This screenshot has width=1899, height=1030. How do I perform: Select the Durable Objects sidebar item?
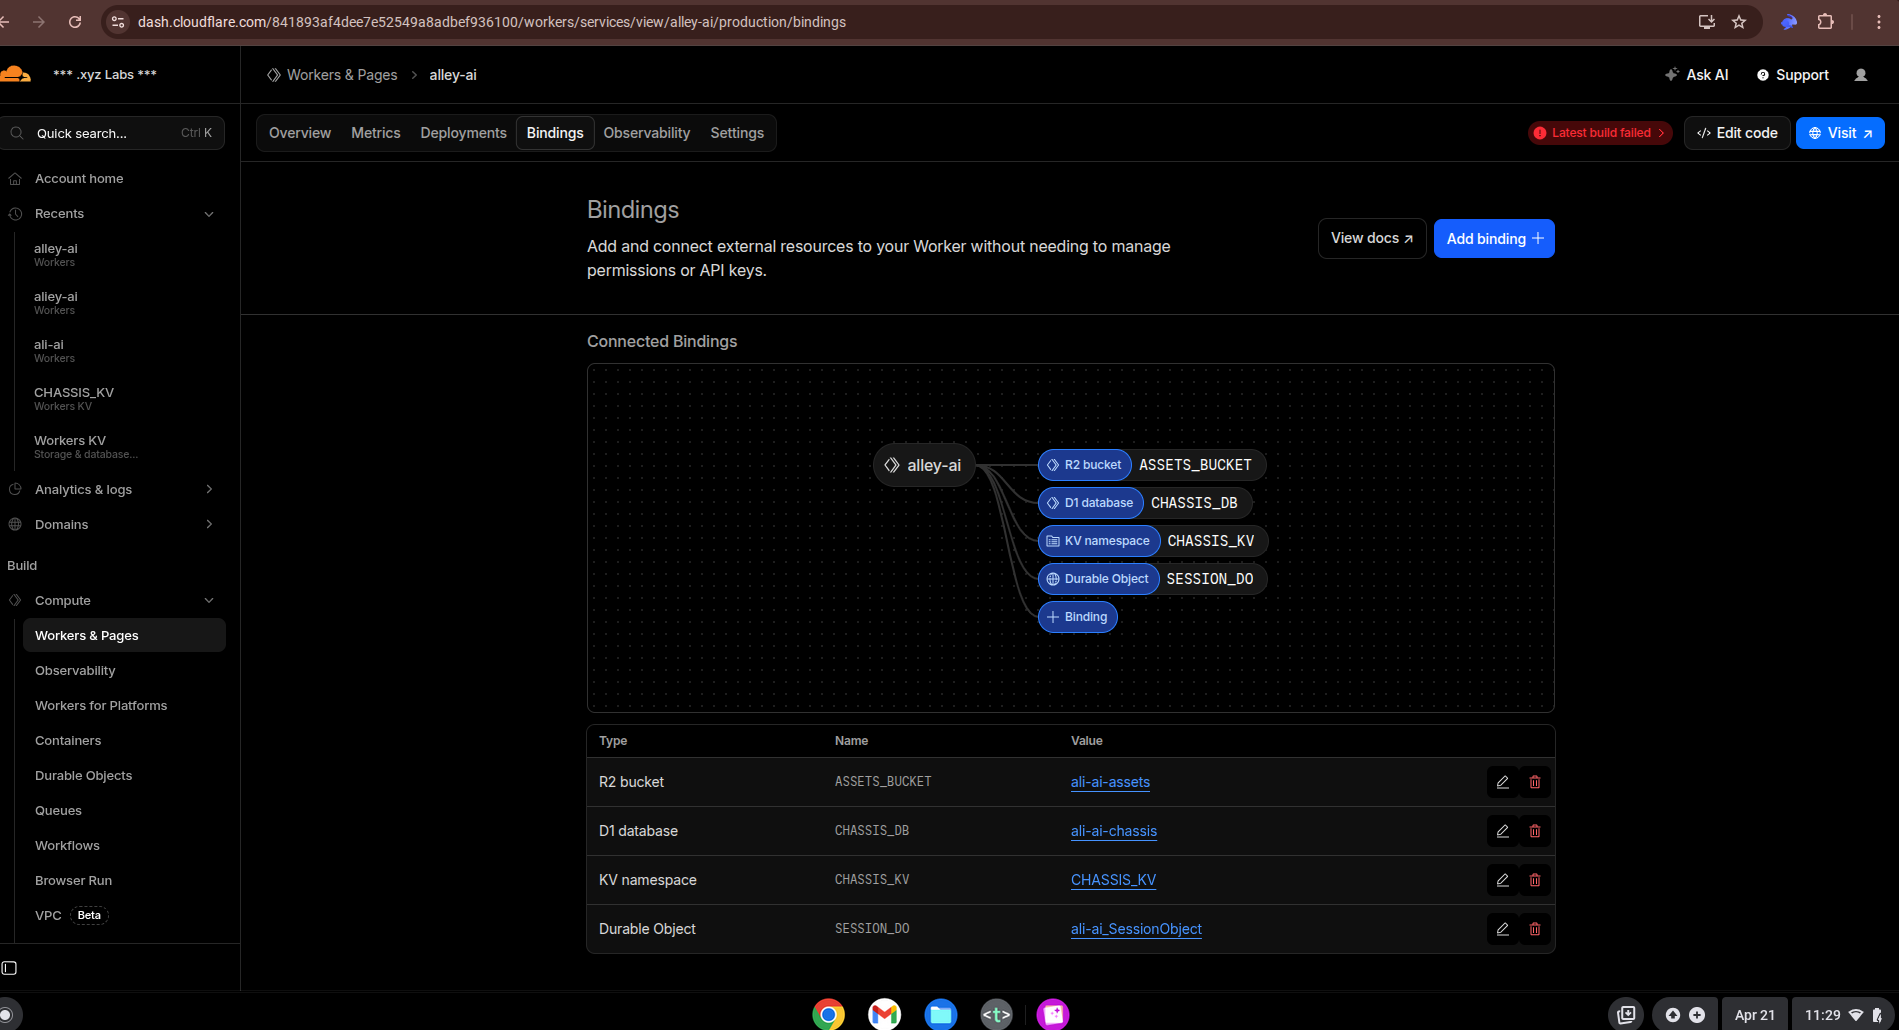coord(83,775)
